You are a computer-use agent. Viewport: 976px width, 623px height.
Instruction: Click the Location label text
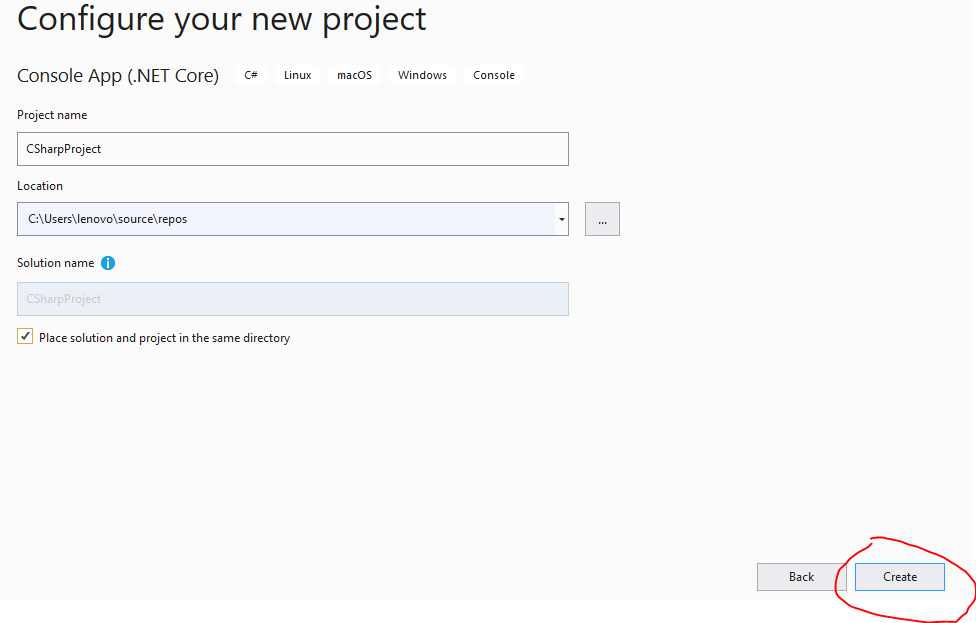pos(40,186)
